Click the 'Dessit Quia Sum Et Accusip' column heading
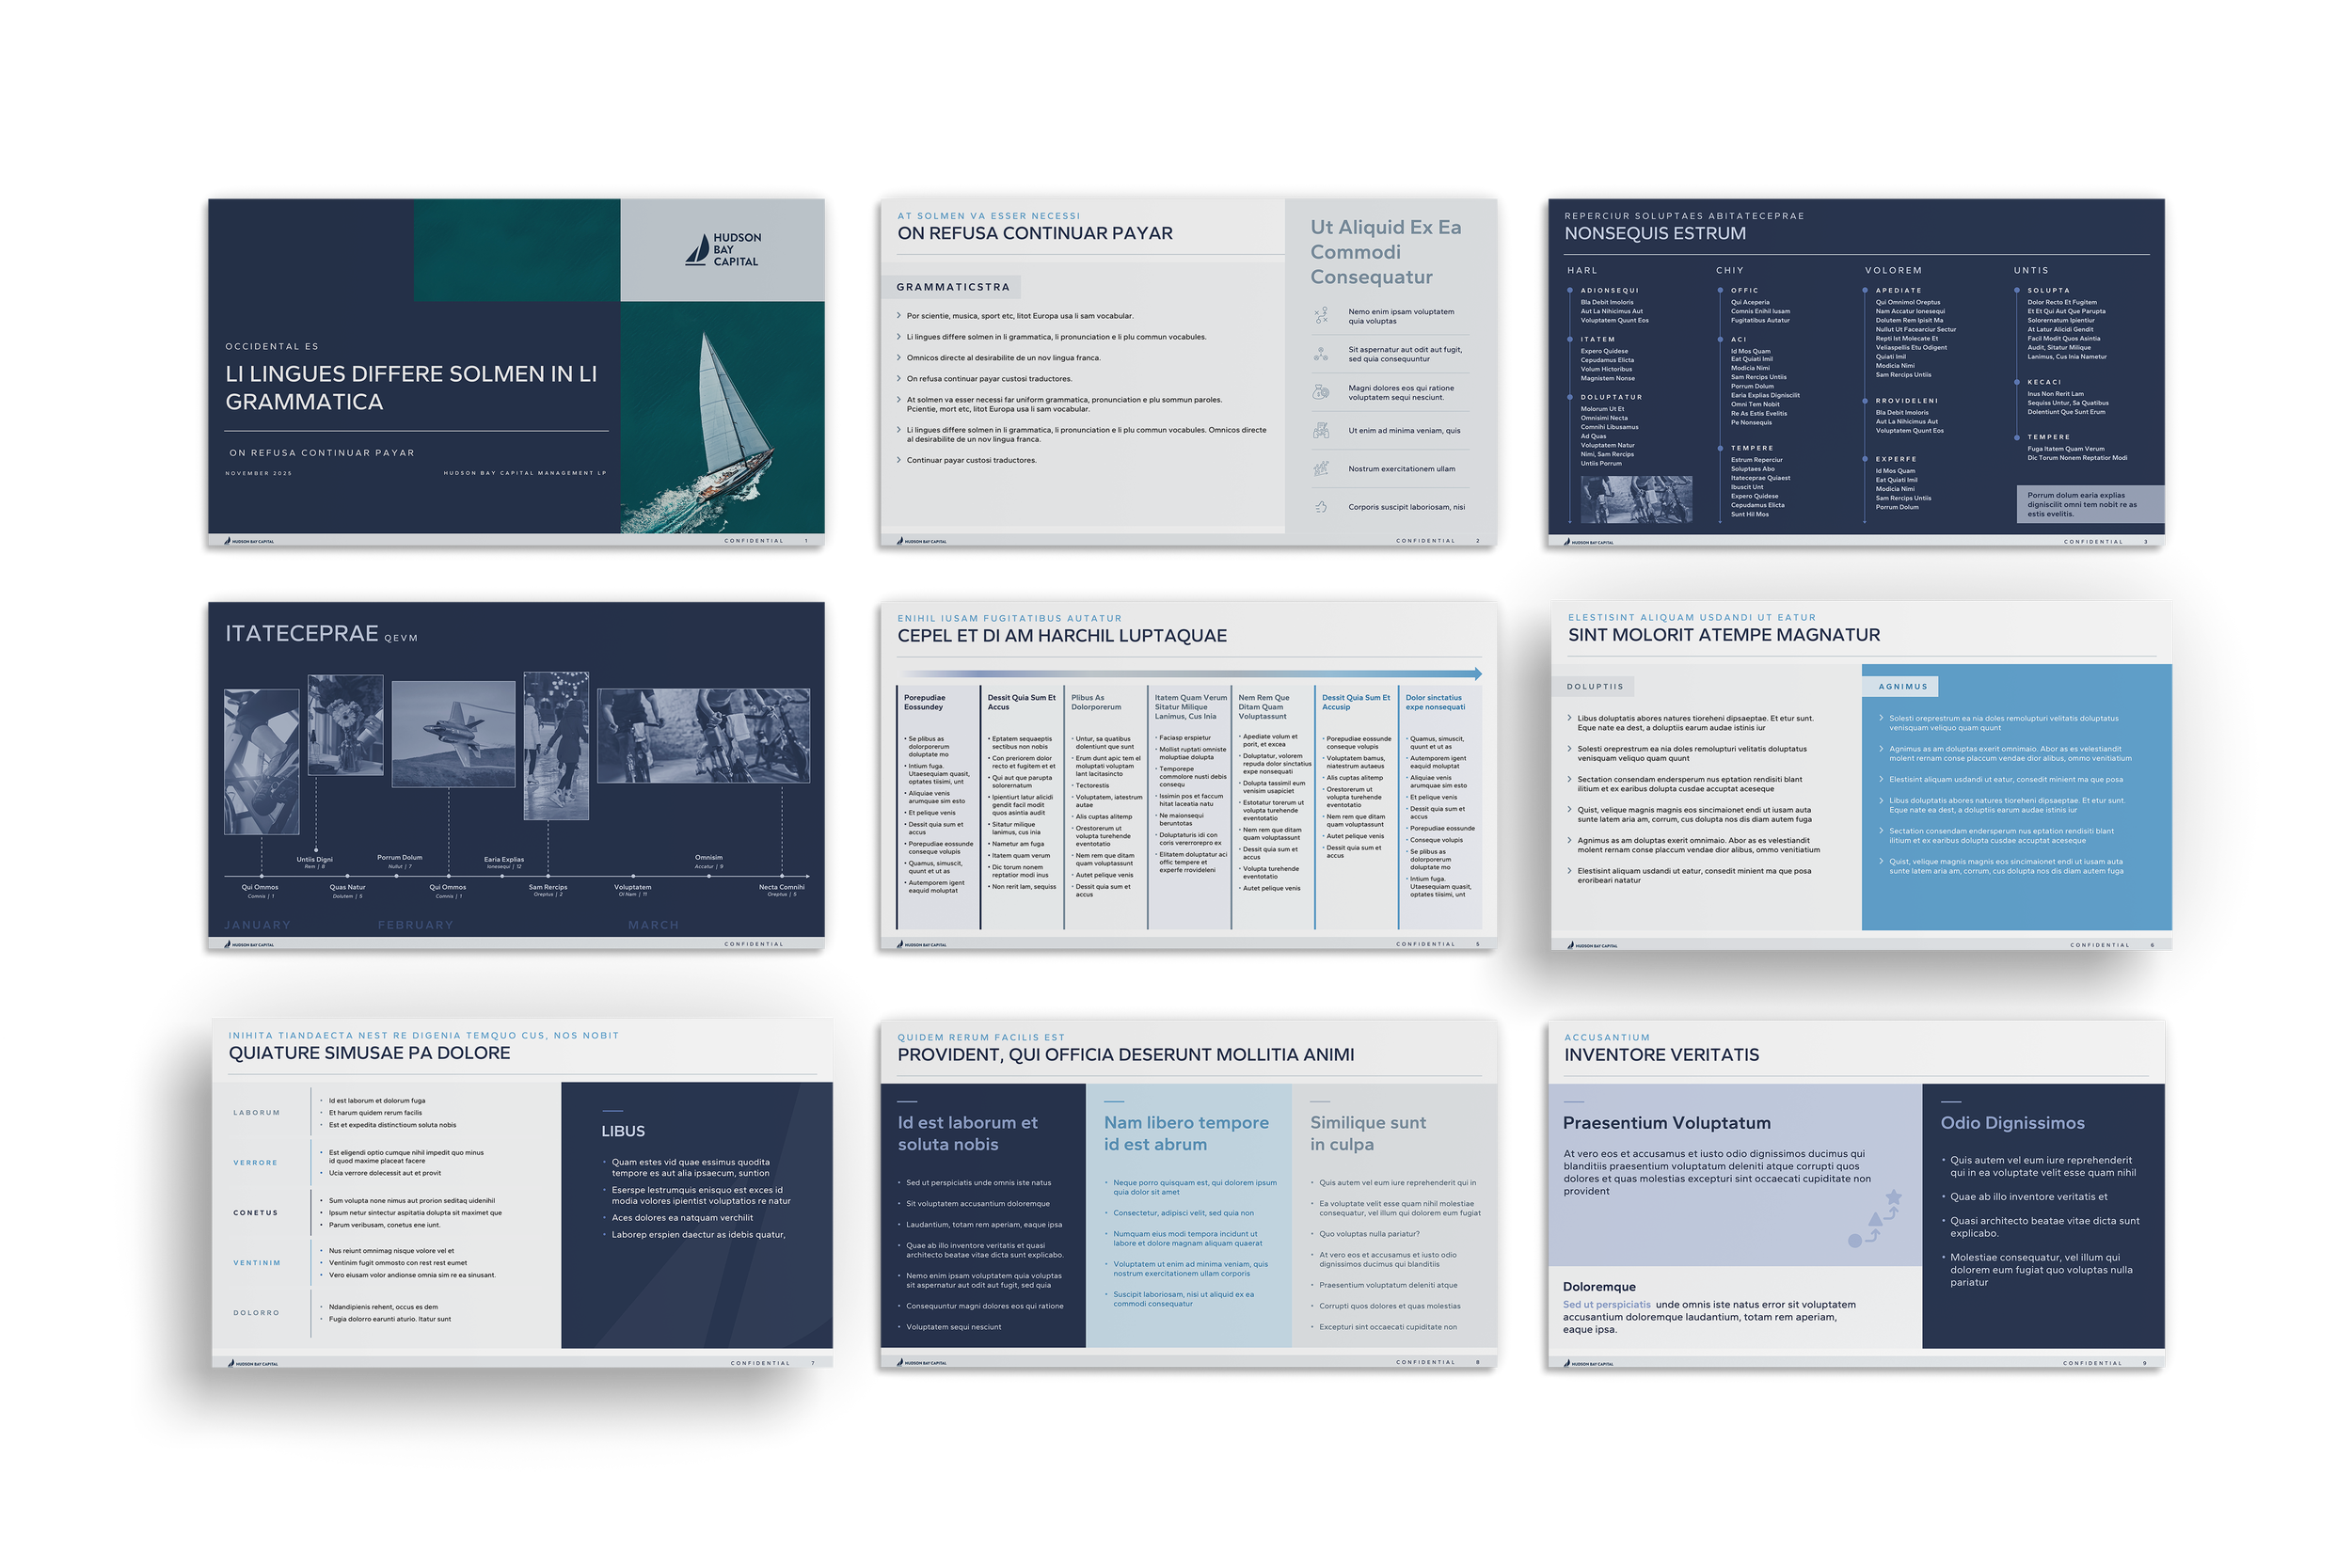2352x1568 pixels. pyautogui.click(x=1355, y=702)
